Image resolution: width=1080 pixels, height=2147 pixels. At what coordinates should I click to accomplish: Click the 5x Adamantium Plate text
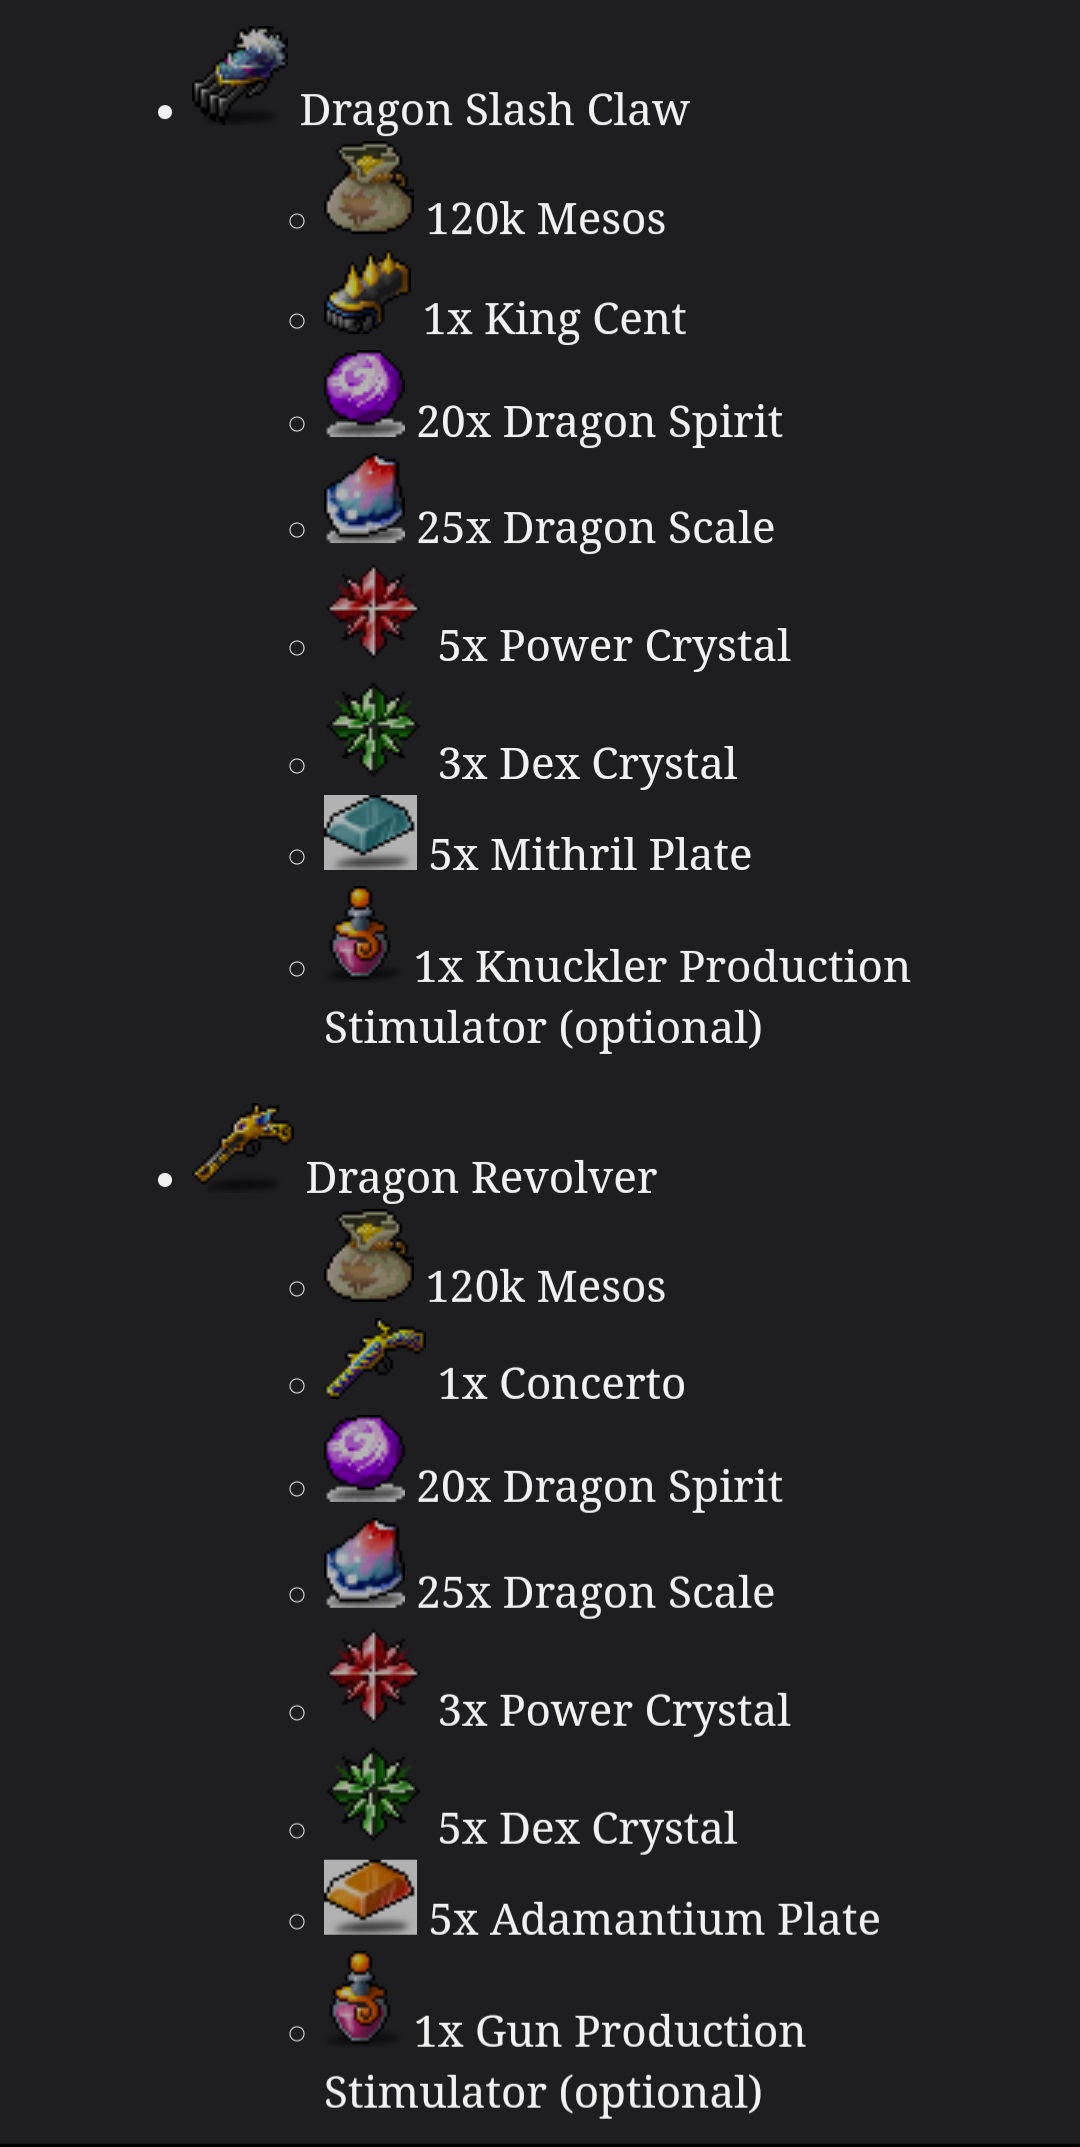[x=654, y=1918]
